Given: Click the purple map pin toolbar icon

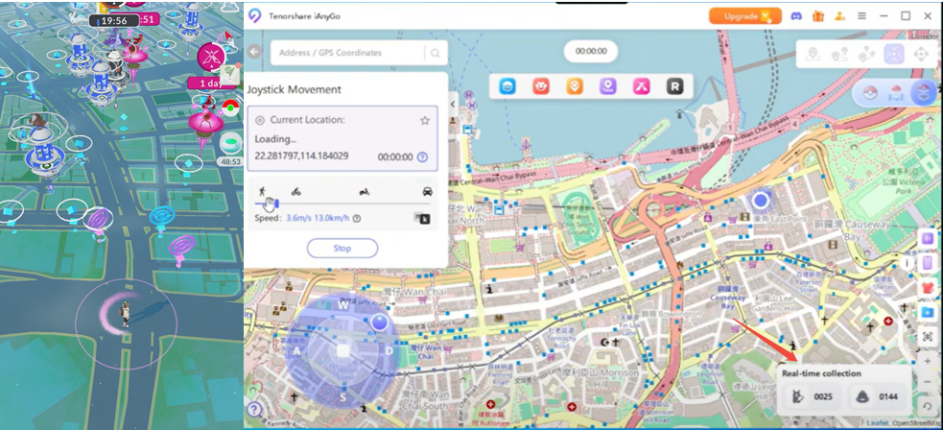Looking at the screenshot, I should [608, 87].
